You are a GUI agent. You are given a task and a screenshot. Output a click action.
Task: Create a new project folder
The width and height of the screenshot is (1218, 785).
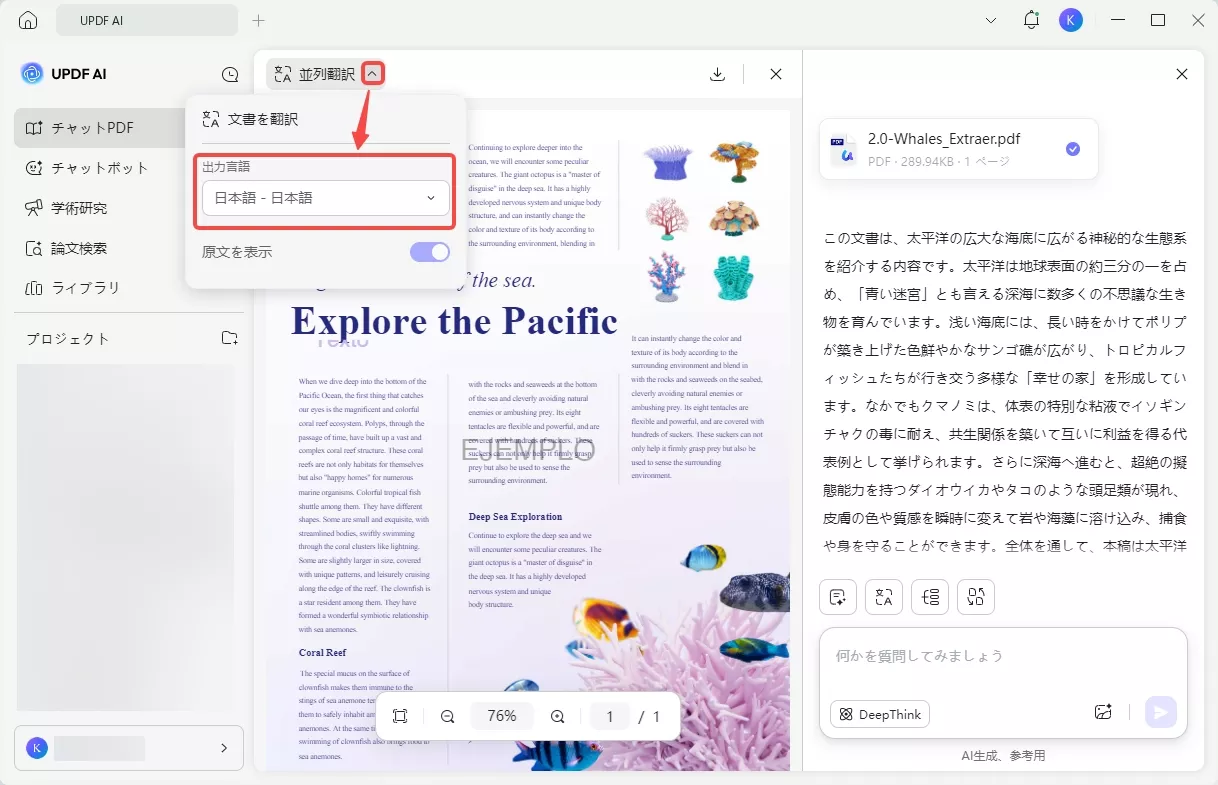(x=229, y=338)
